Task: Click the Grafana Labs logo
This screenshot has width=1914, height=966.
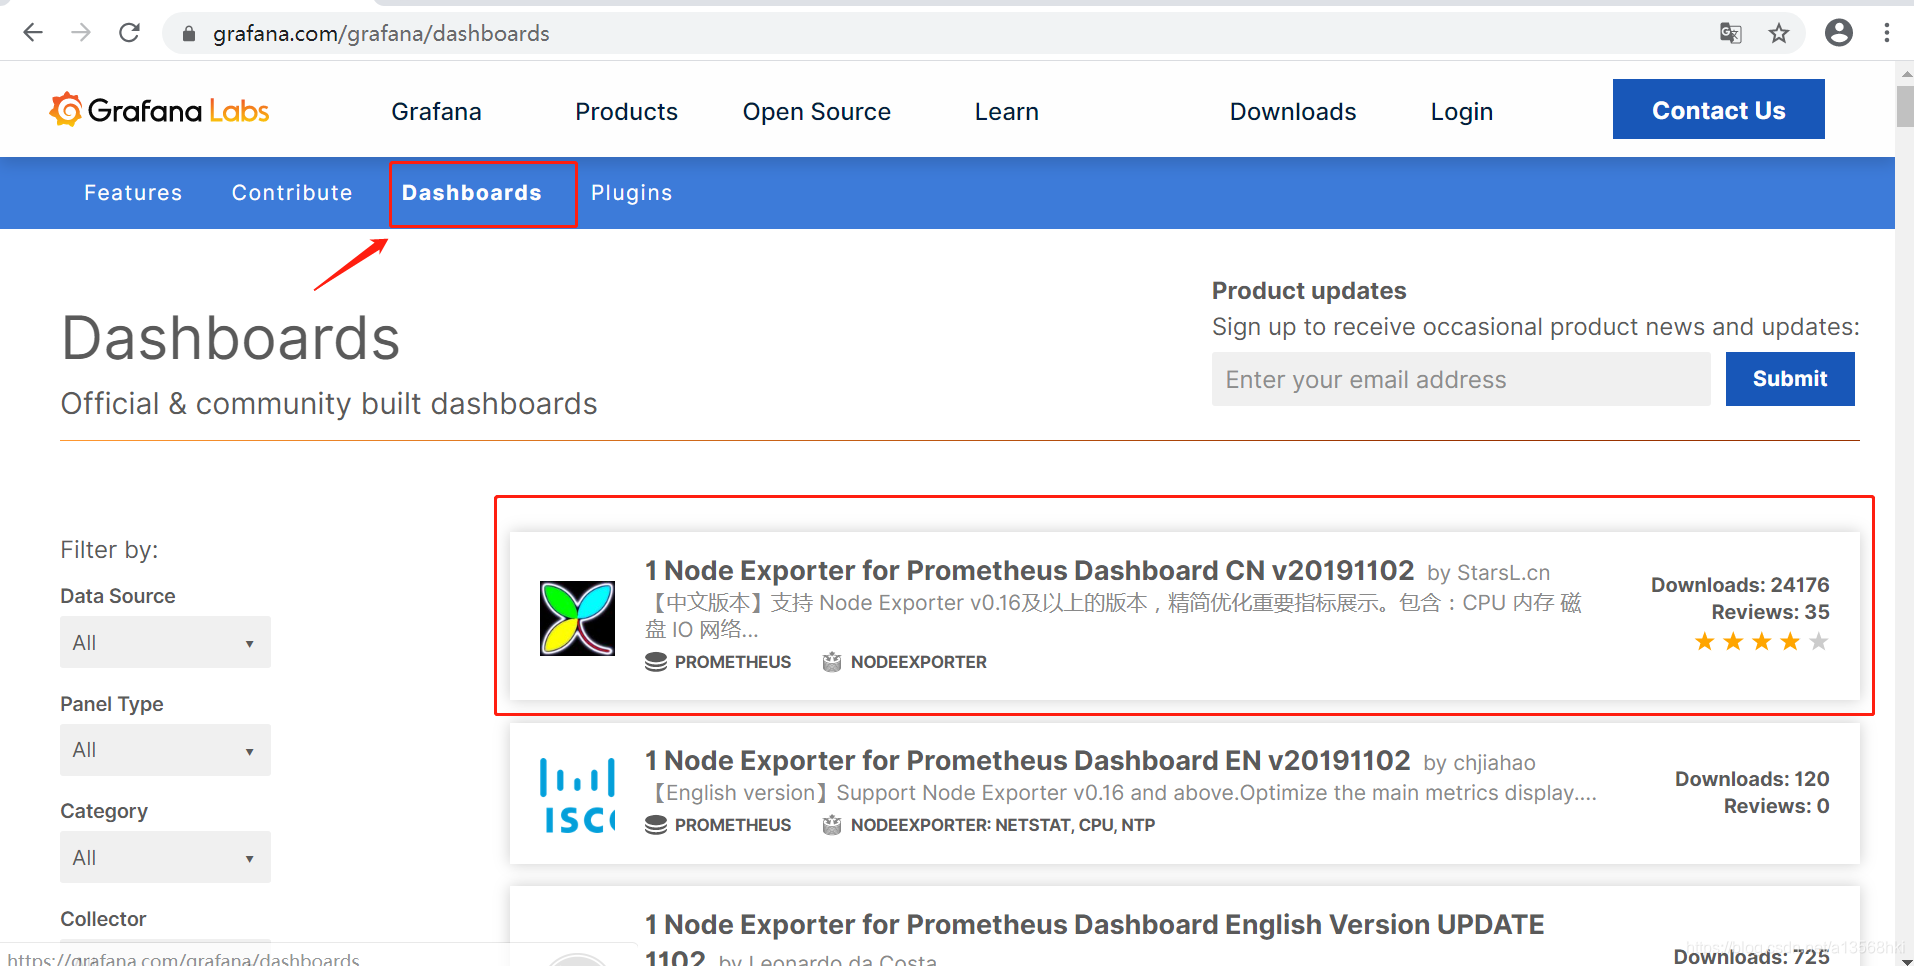Action: tap(158, 110)
